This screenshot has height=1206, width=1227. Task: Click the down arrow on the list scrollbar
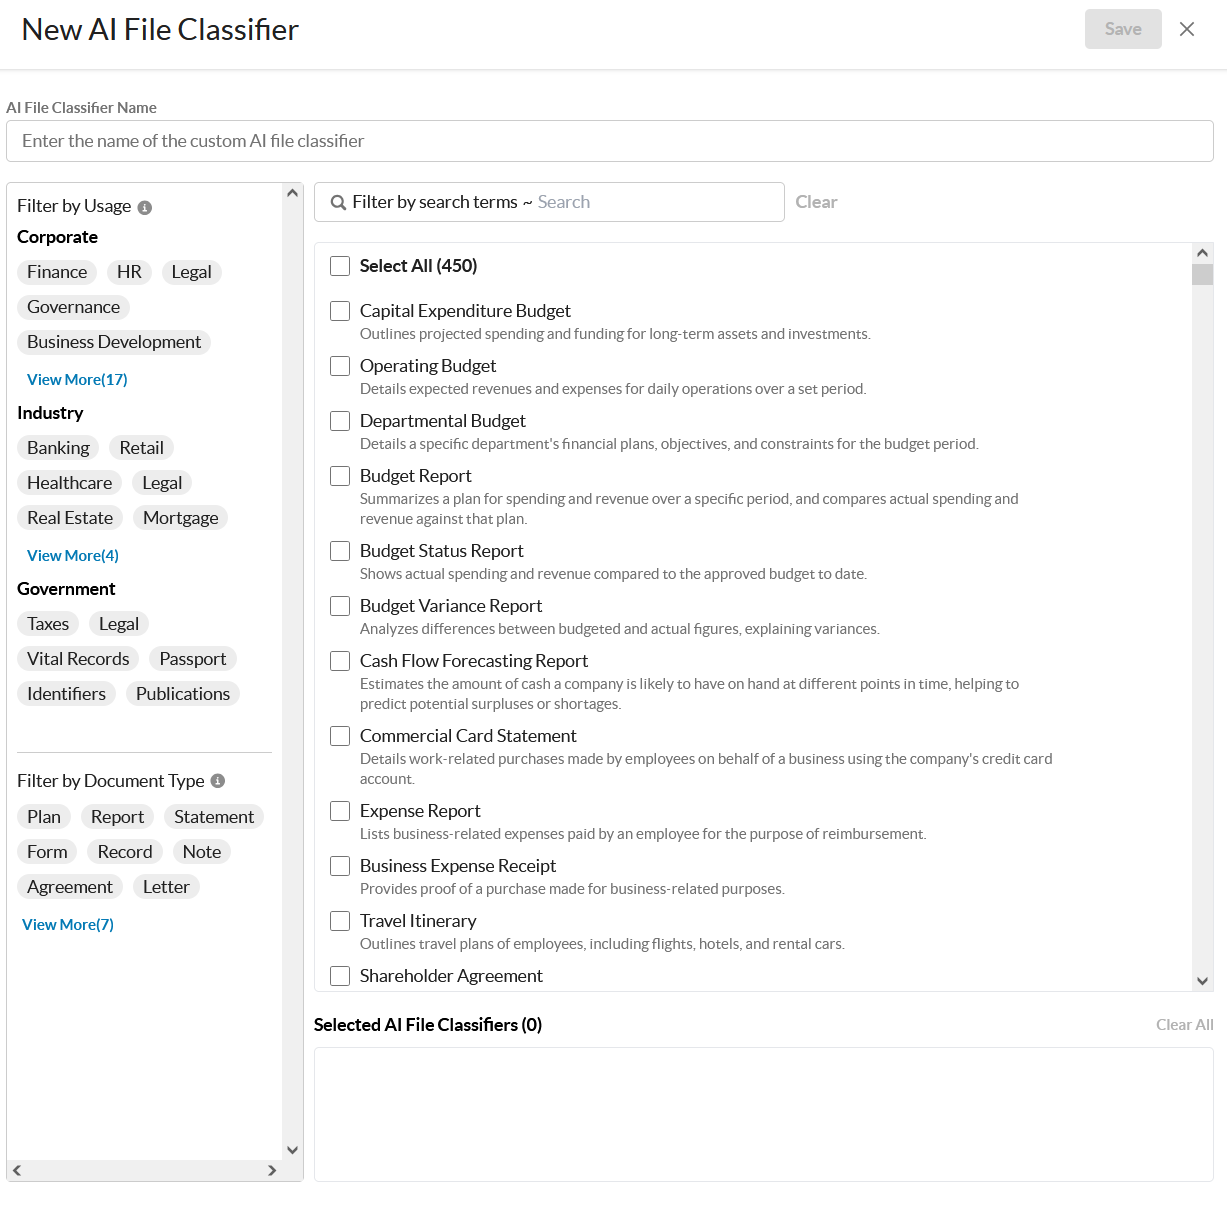click(x=1202, y=981)
